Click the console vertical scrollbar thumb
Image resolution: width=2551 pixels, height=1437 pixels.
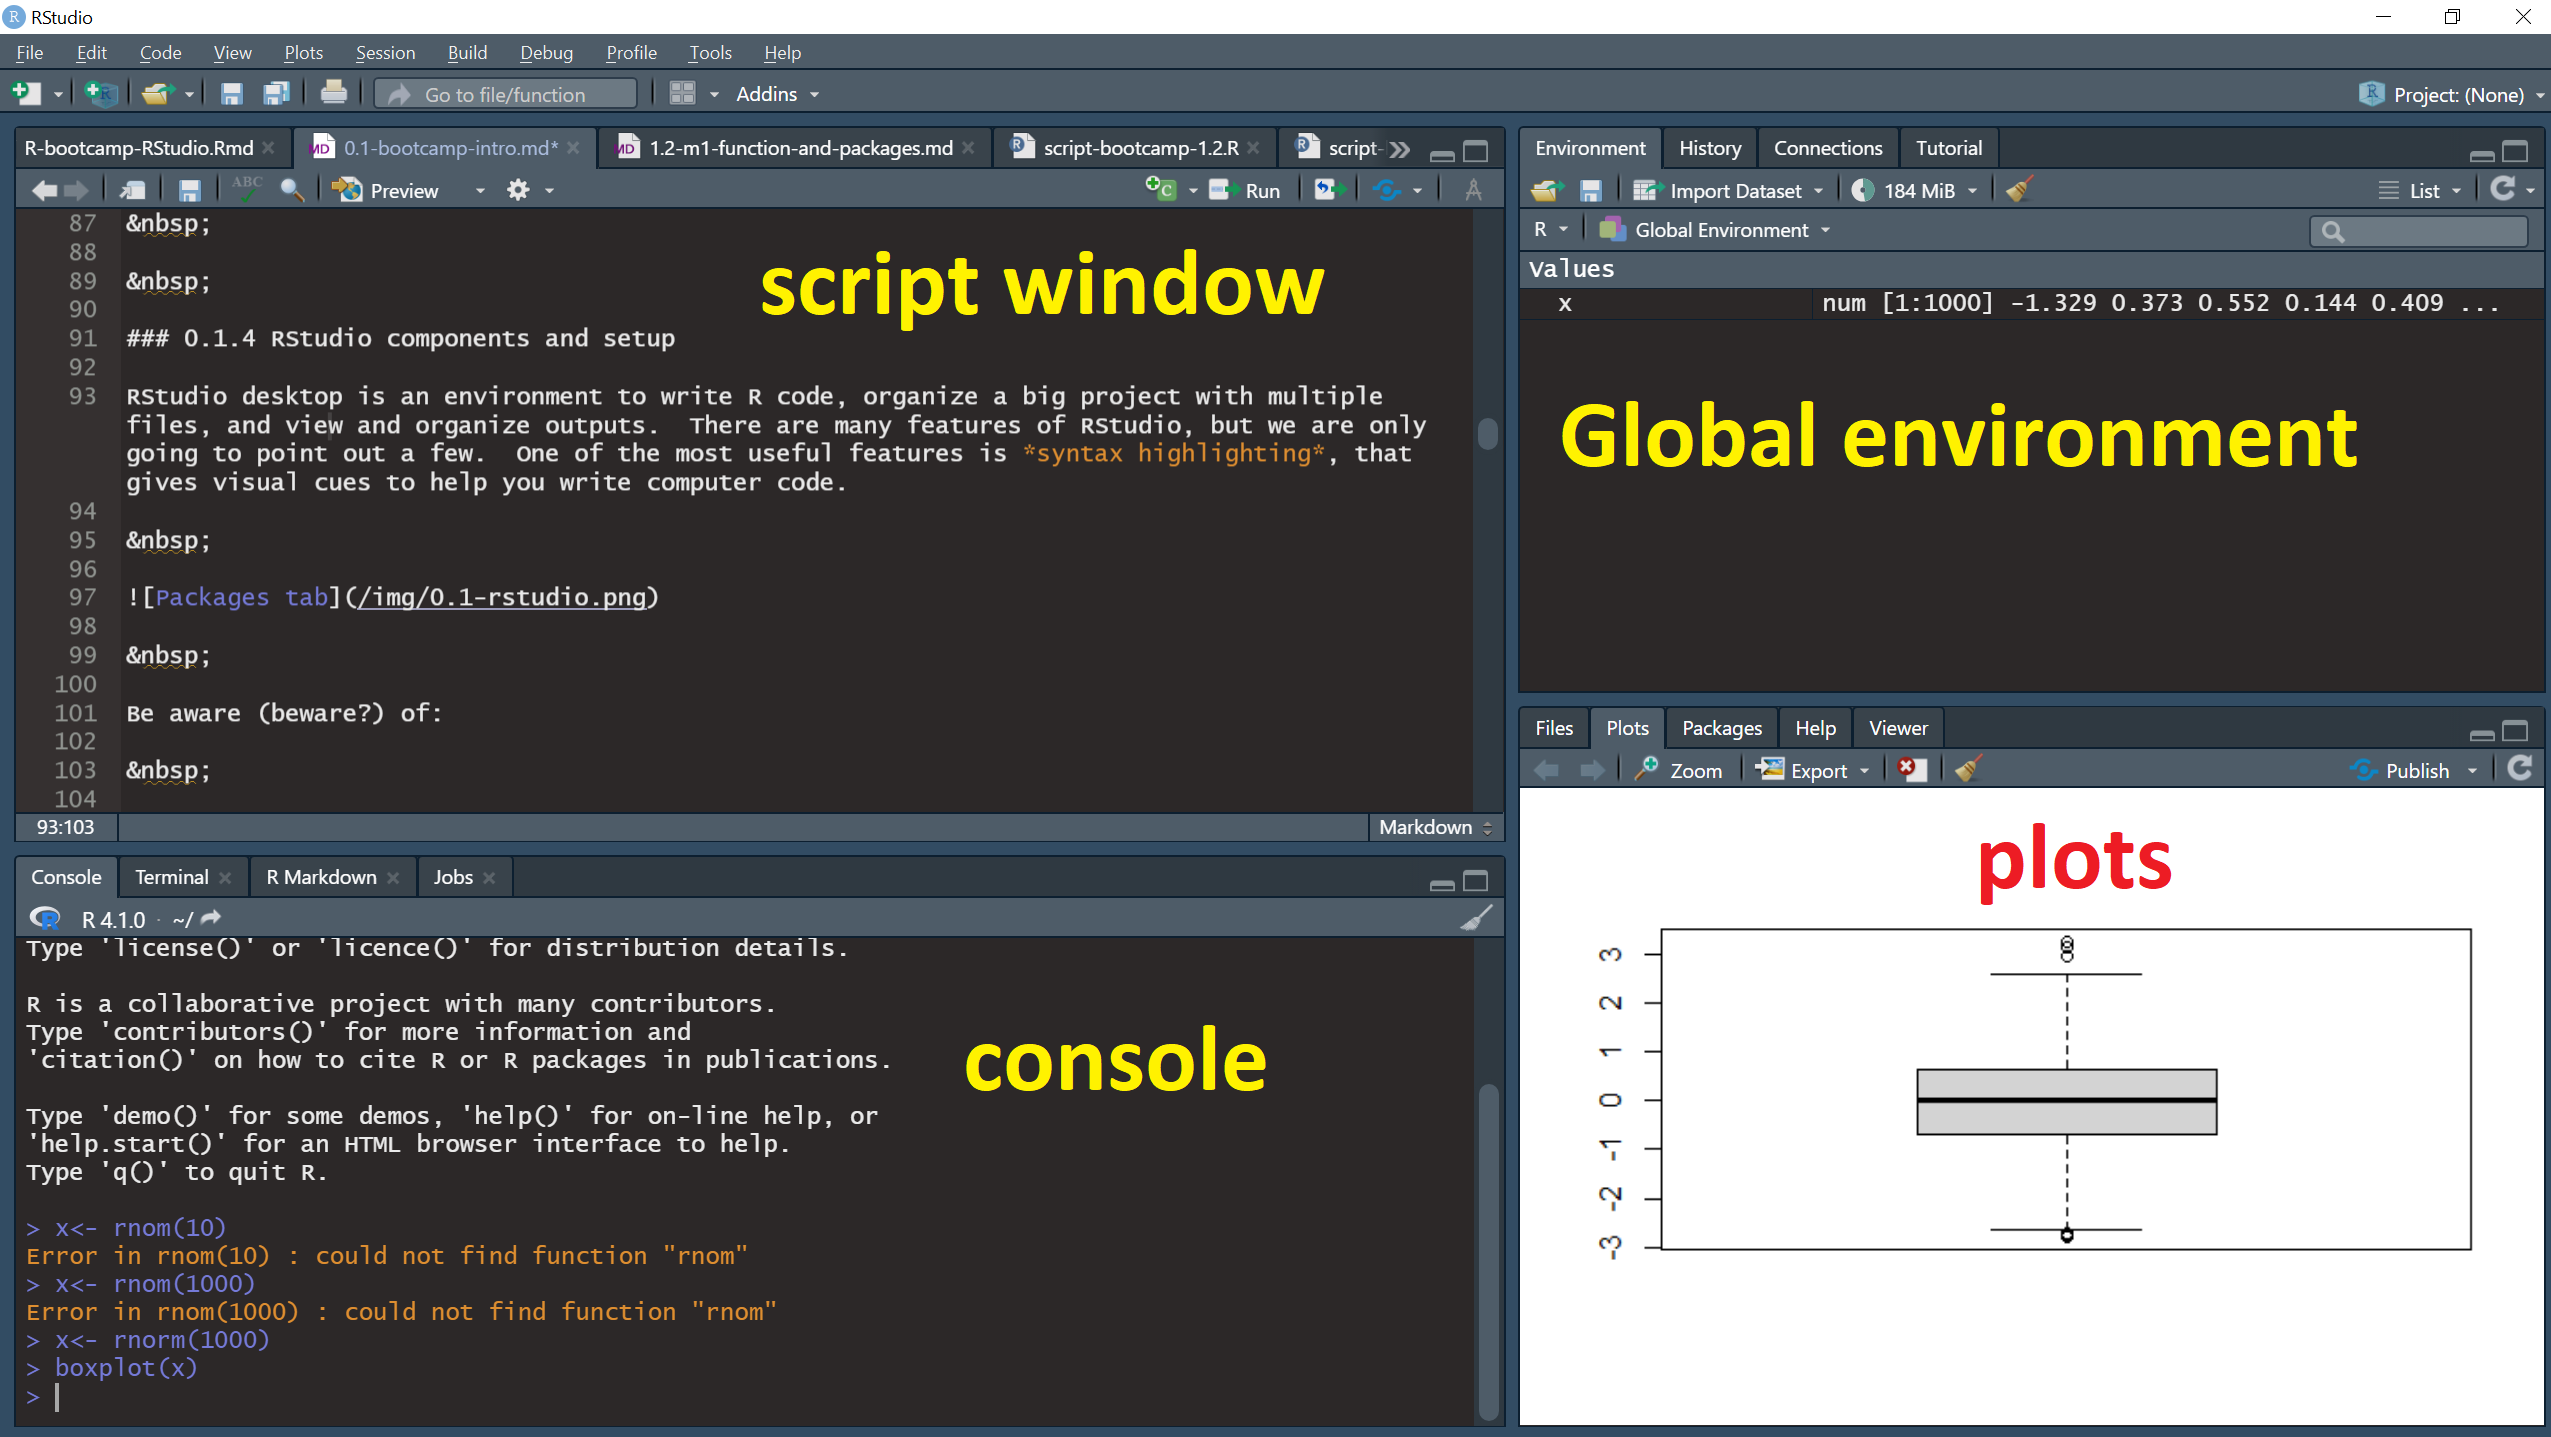(x=1488, y=1250)
